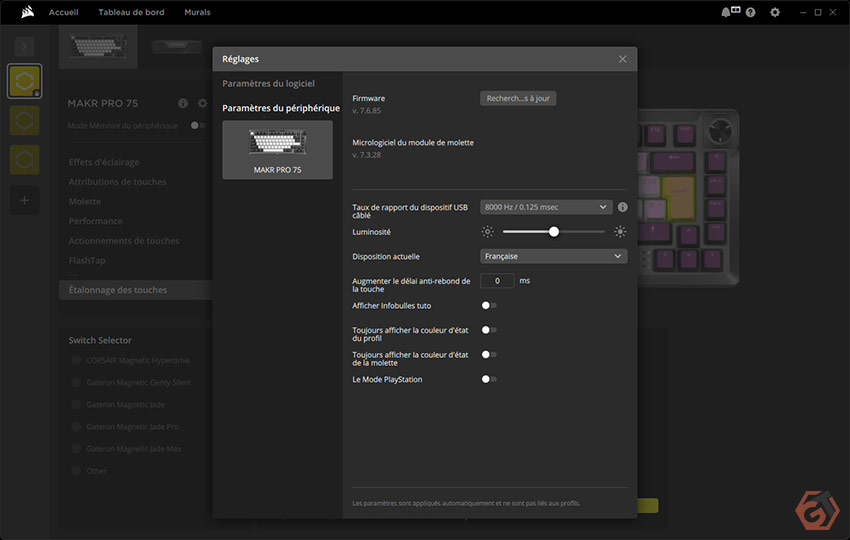The width and height of the screenshot is (850, 540).
Task: Open Actionnements de touches
Action: click(124, 241)
